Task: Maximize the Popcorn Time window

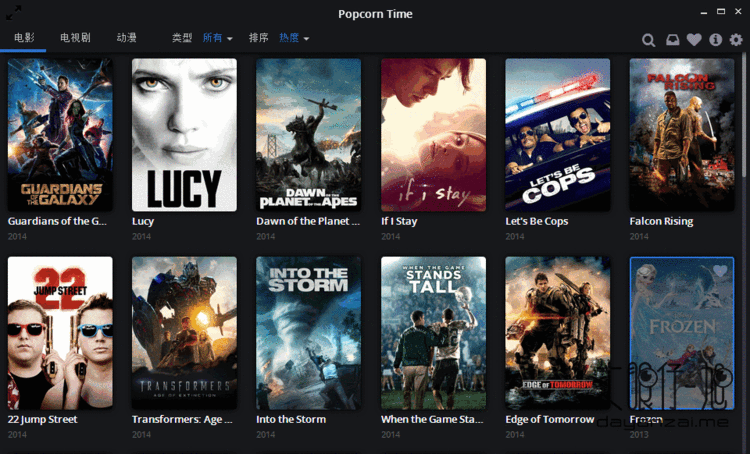Action: [x=721, y=11]
